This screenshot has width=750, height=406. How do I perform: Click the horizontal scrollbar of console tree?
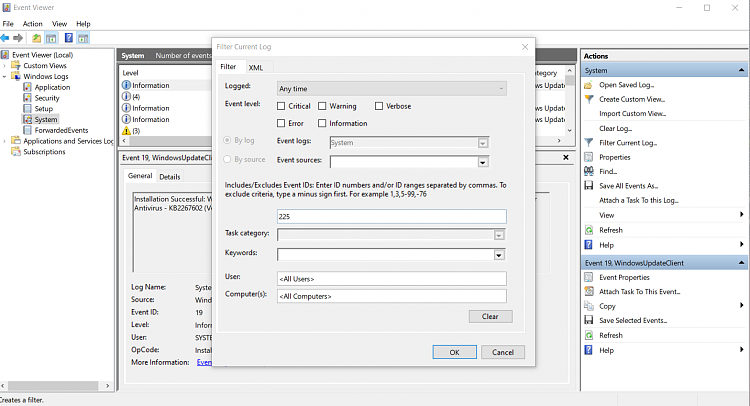click(x=55, y=385)
